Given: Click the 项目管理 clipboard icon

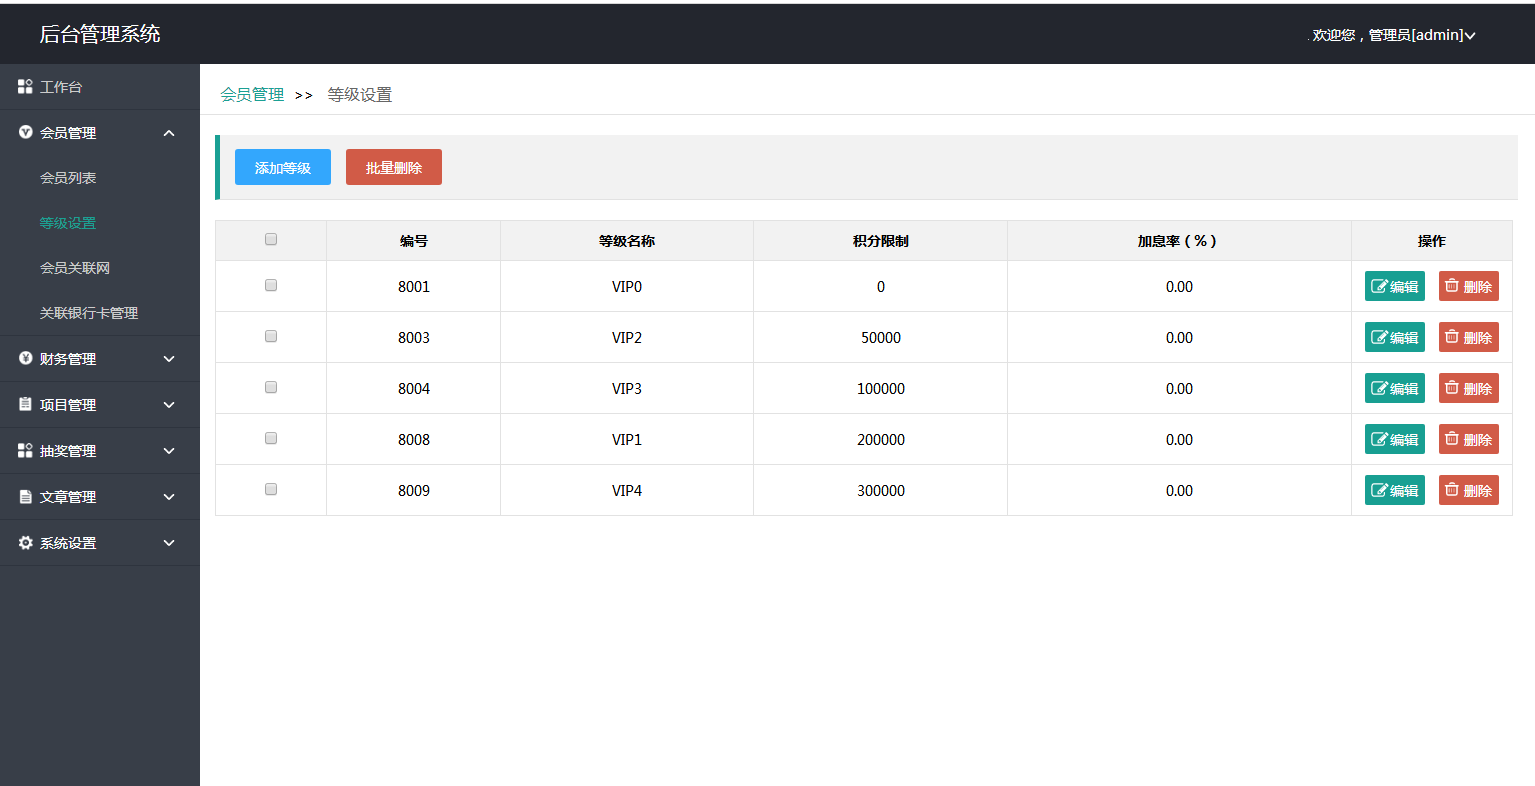Looking at the screenshot, I should 26,404.
